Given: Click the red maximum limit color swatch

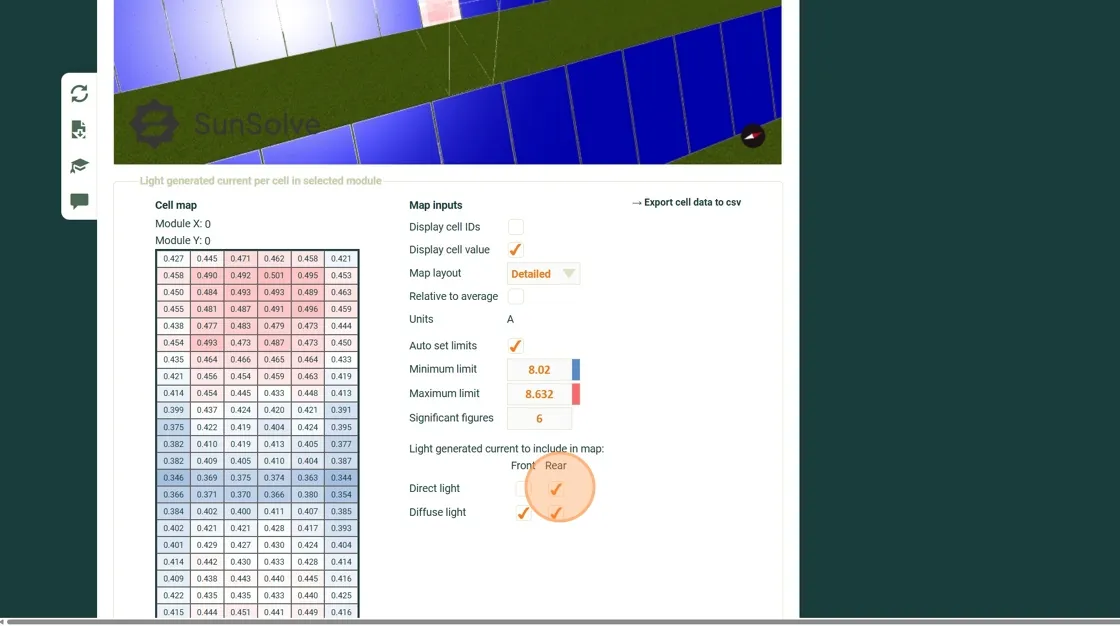Looking at the screenshot, I should [x=576, y=394].
